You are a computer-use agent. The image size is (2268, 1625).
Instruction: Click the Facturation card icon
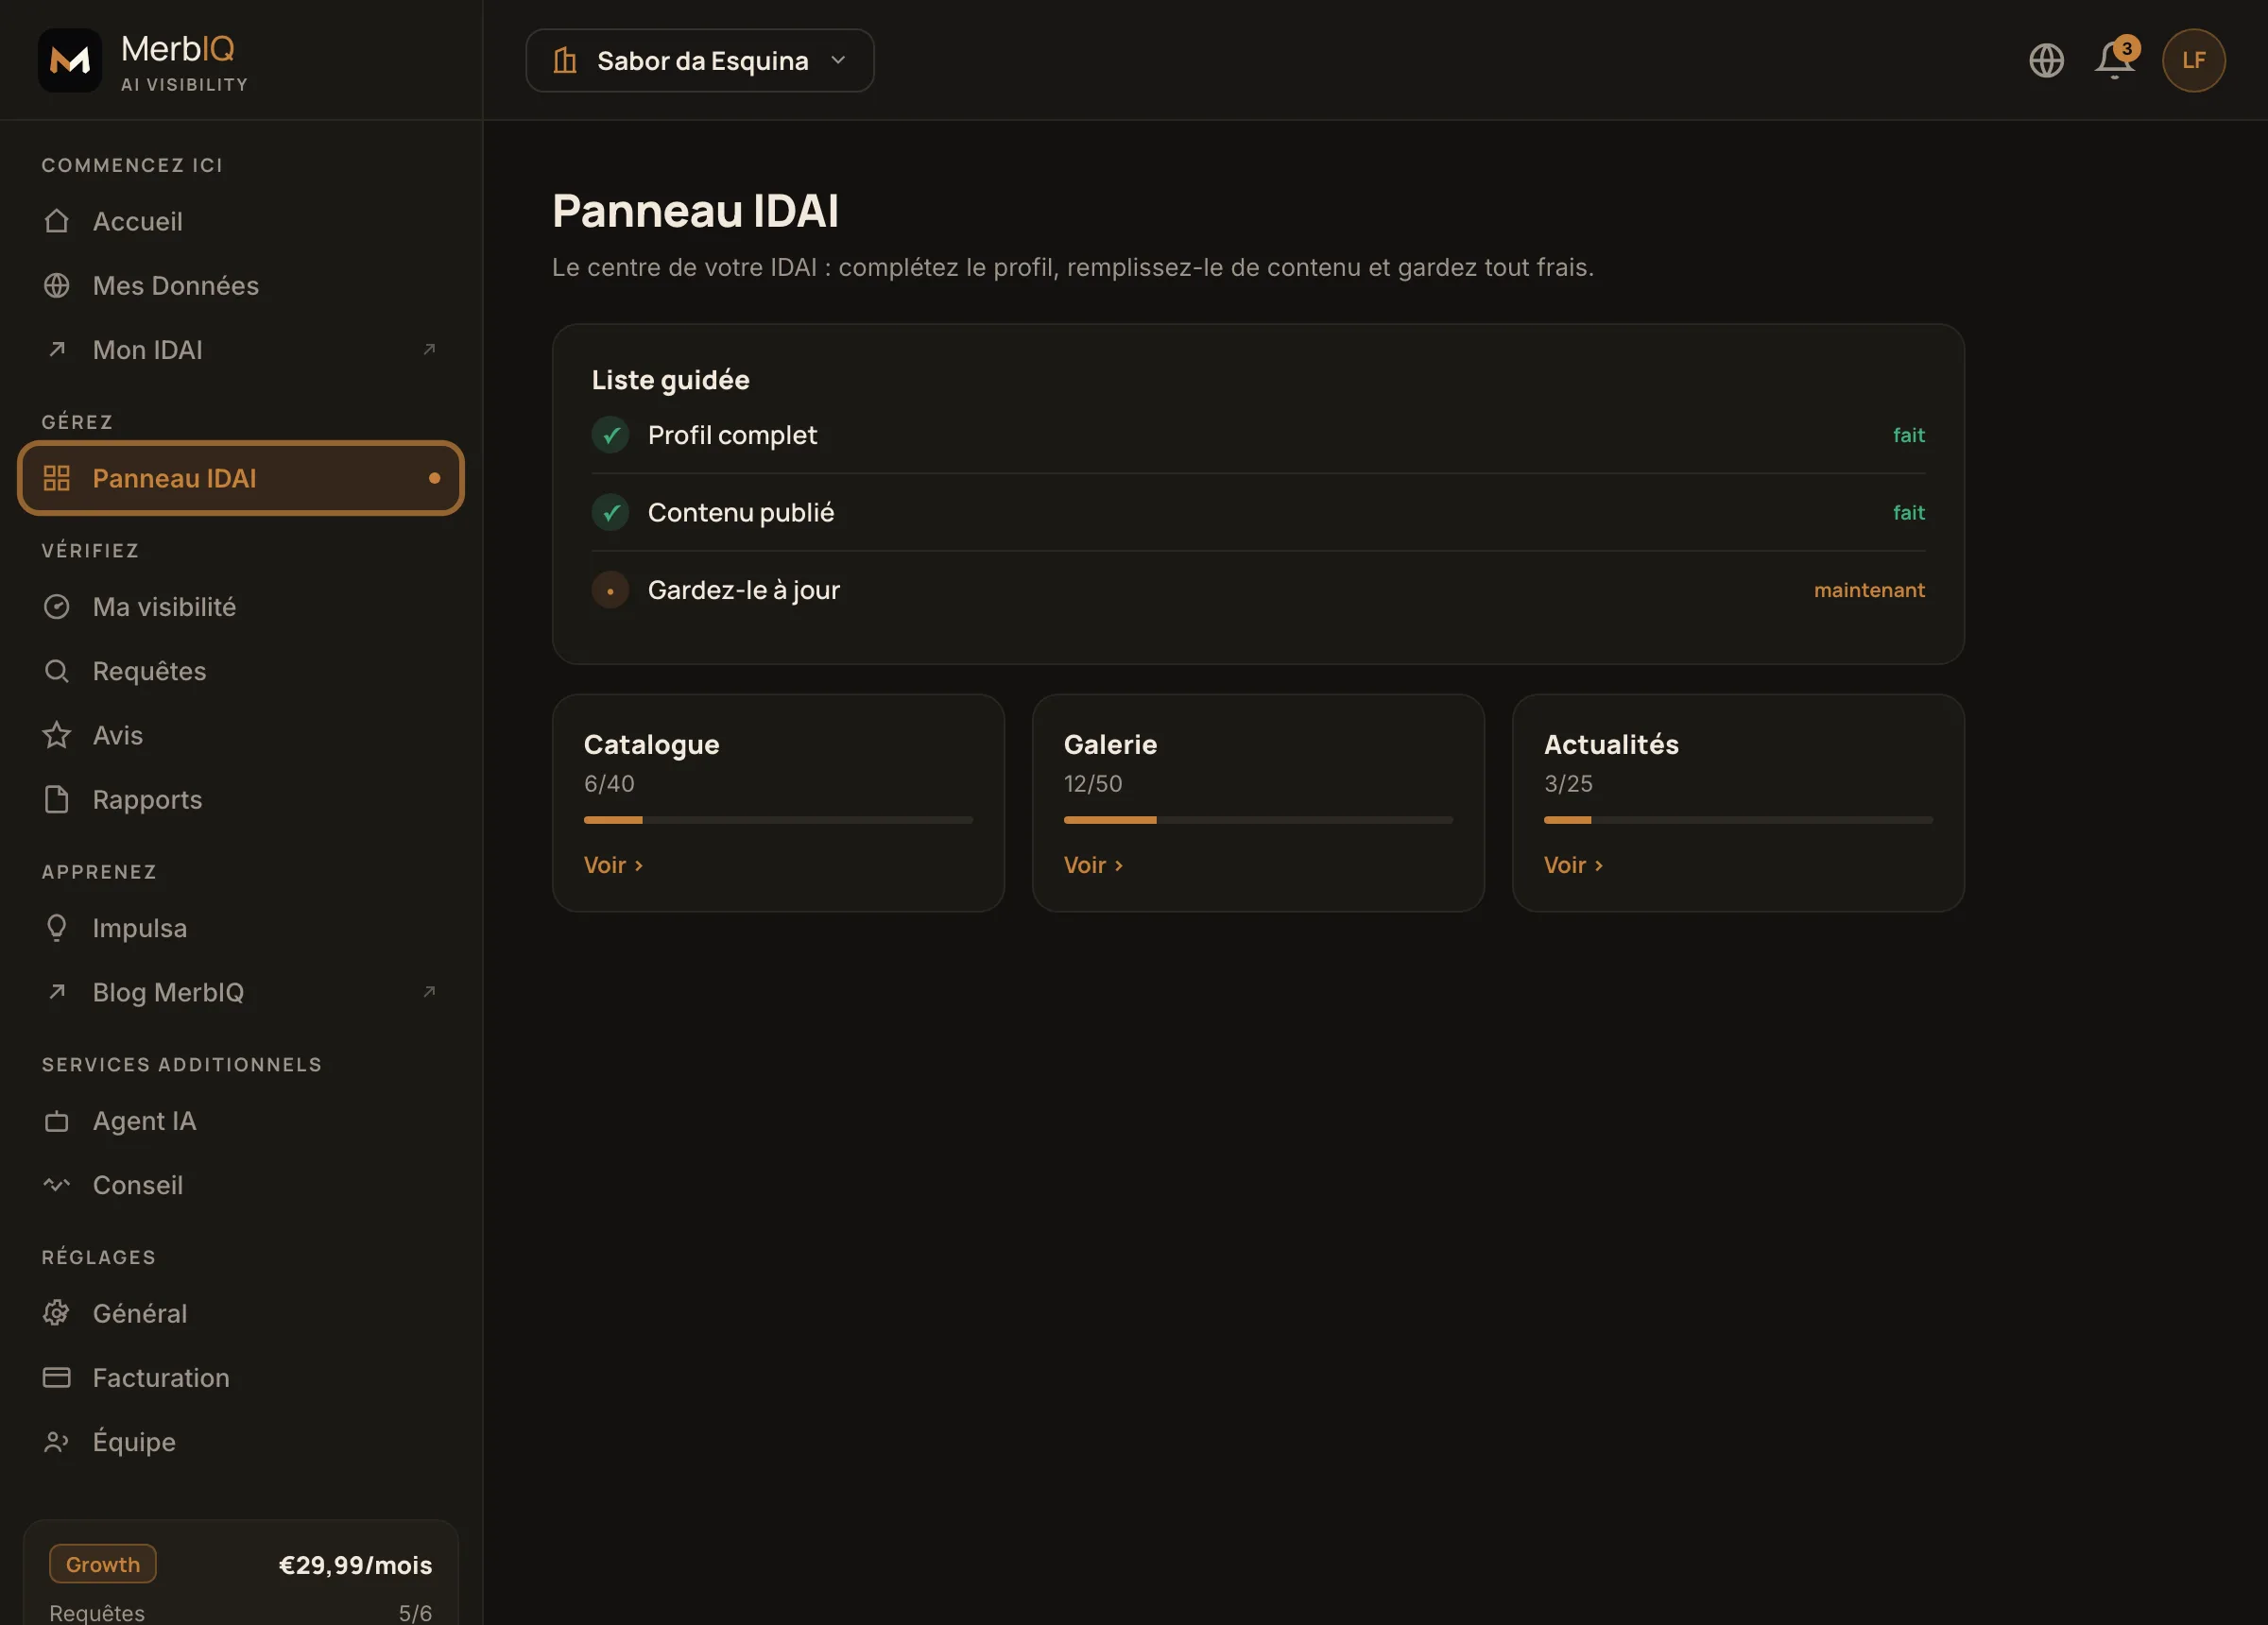(57, 1377)
